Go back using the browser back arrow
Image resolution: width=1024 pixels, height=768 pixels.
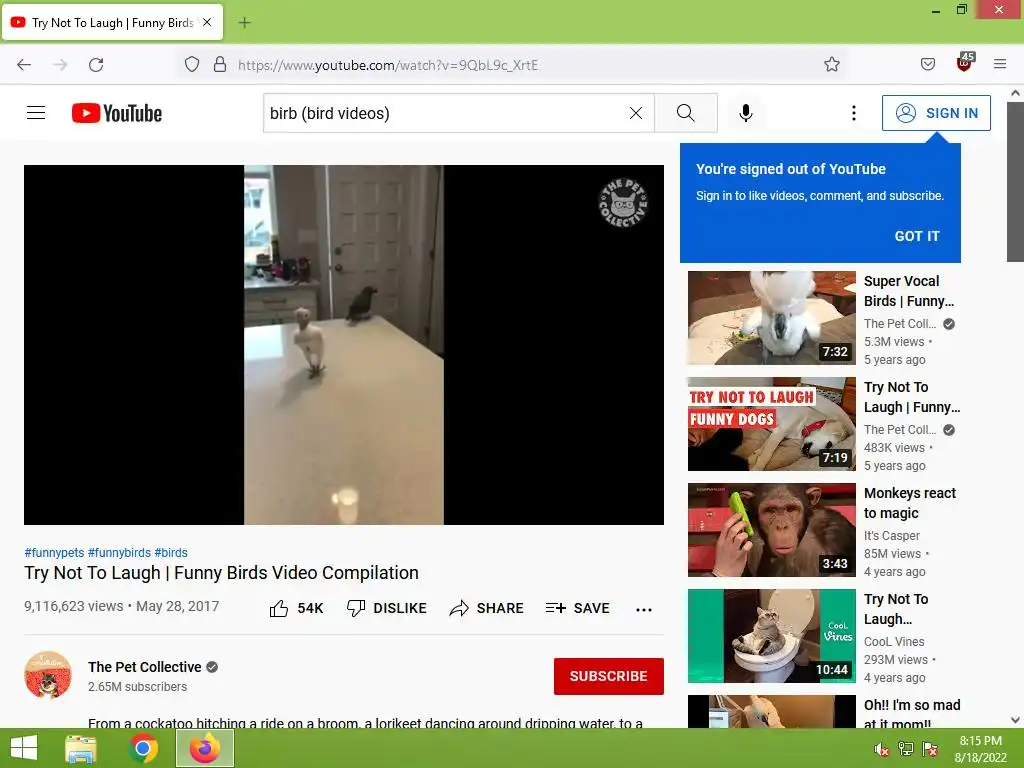click(x=24, y=65)
